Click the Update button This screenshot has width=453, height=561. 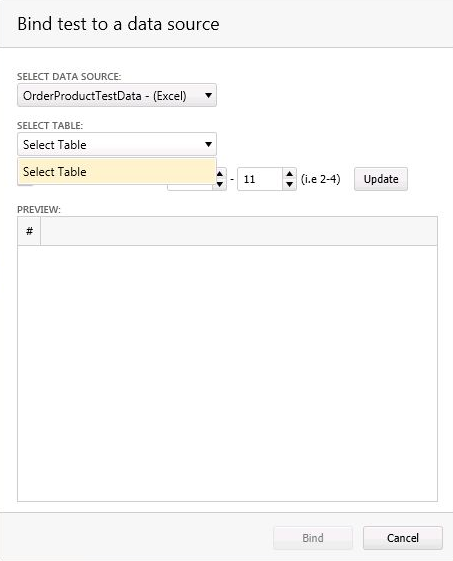point(381,179)
